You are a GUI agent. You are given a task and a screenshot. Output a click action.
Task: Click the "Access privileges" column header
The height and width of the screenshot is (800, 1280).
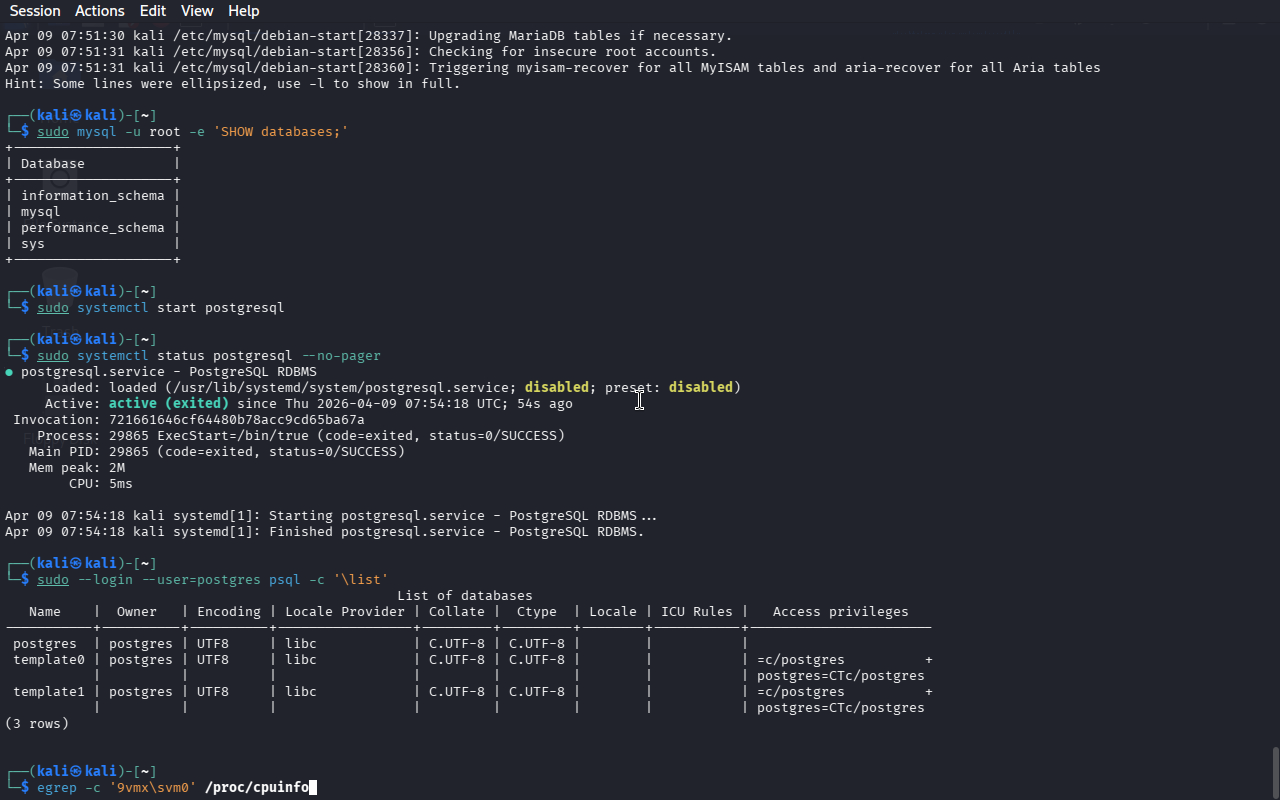[x=840, y=612]
